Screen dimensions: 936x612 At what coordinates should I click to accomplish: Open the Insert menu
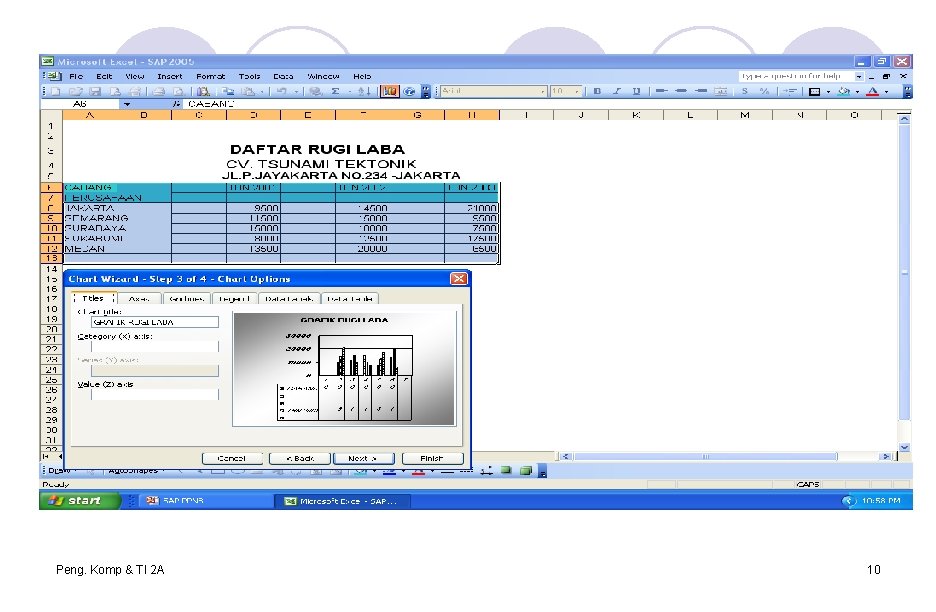(170, 76)
